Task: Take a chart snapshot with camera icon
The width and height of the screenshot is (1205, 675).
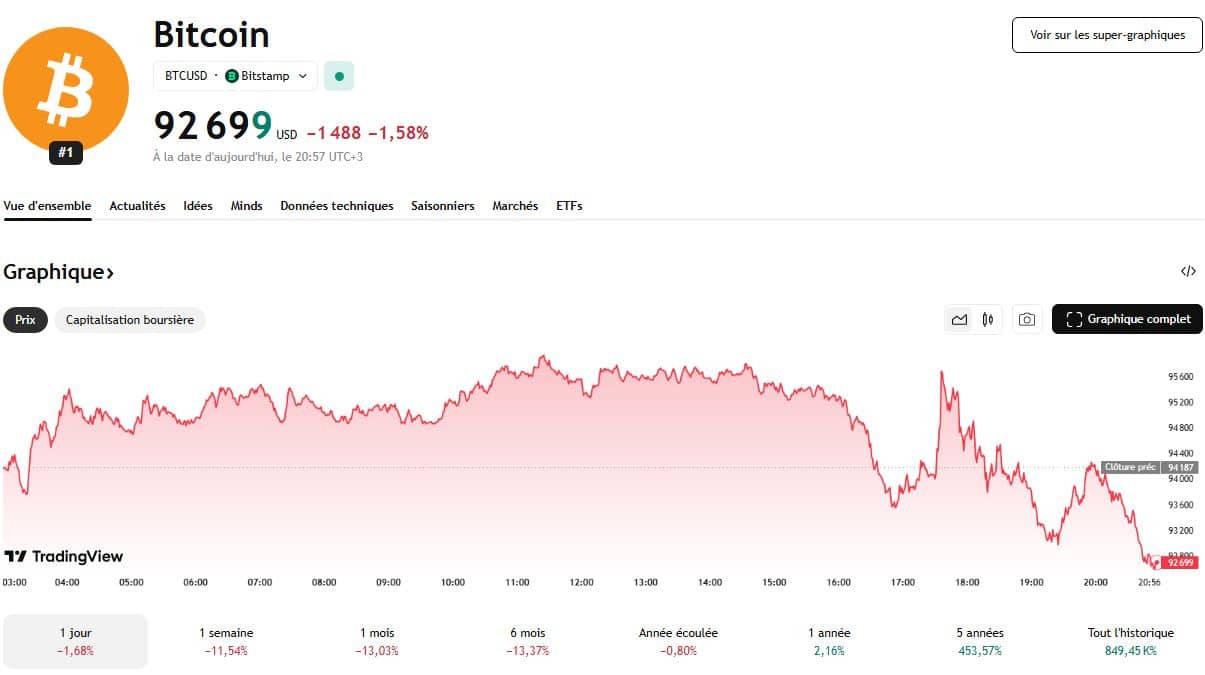Action: 1026,320
